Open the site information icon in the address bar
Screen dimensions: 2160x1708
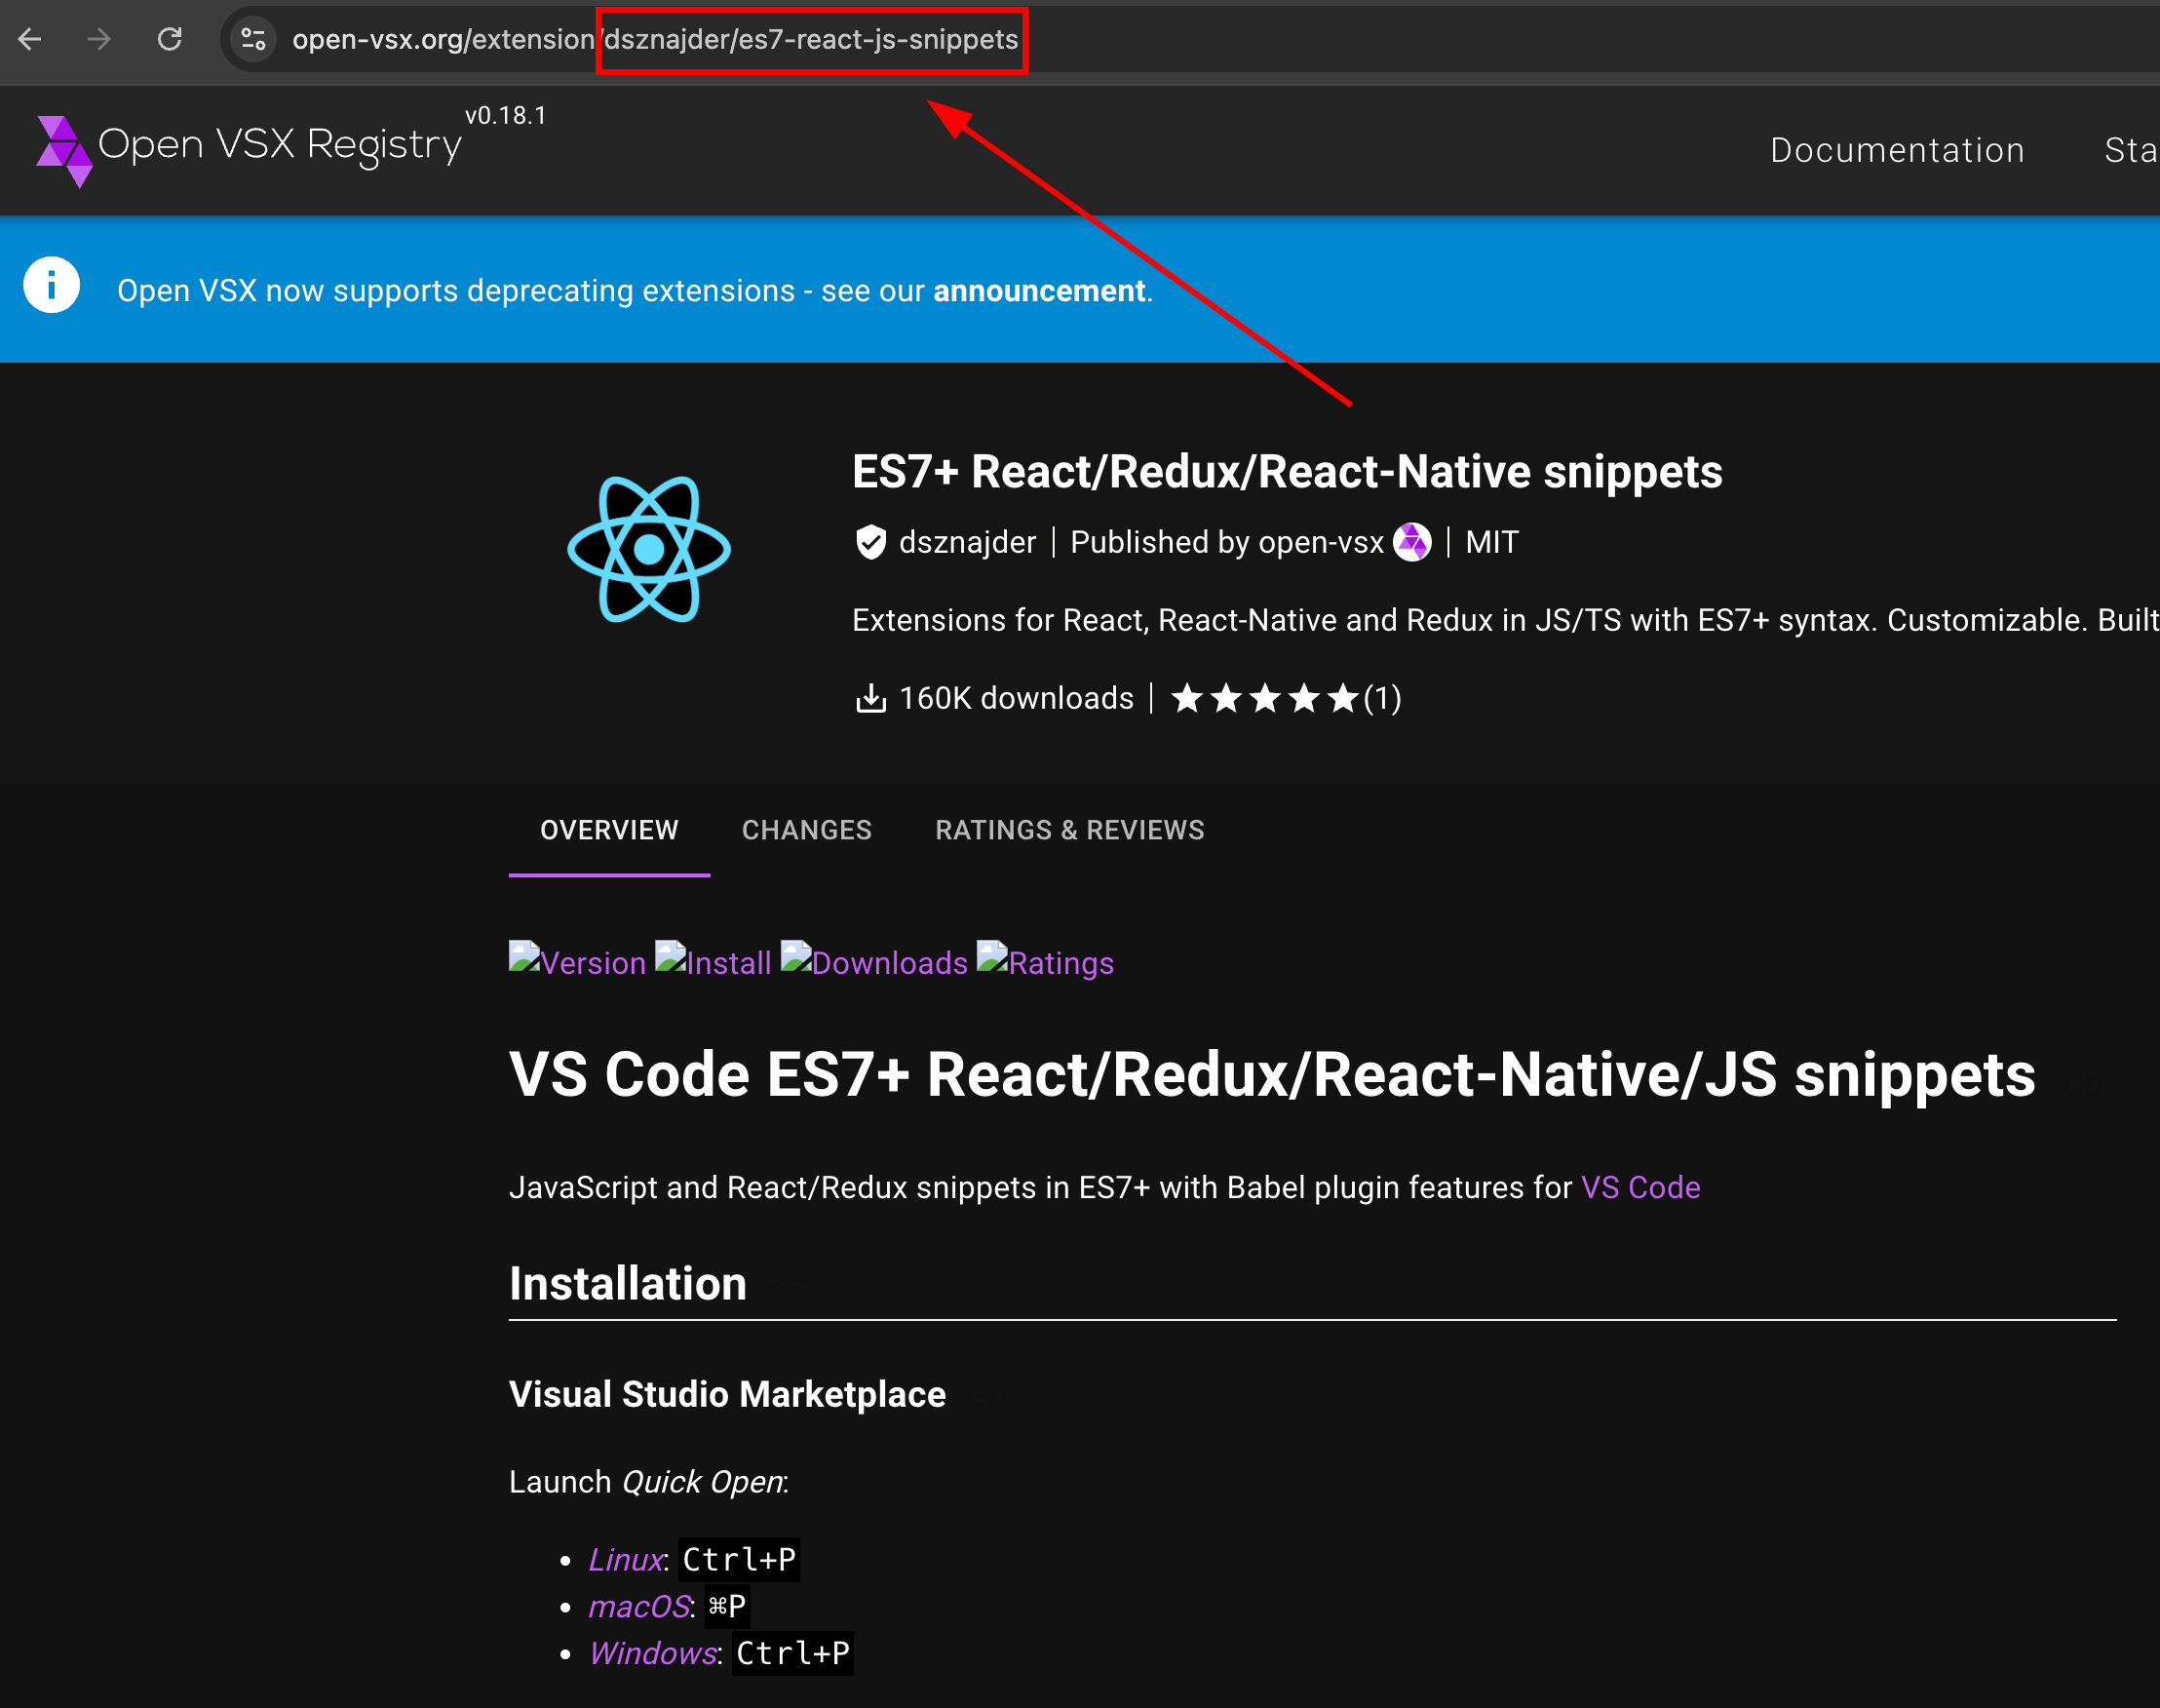pos(254,39)
